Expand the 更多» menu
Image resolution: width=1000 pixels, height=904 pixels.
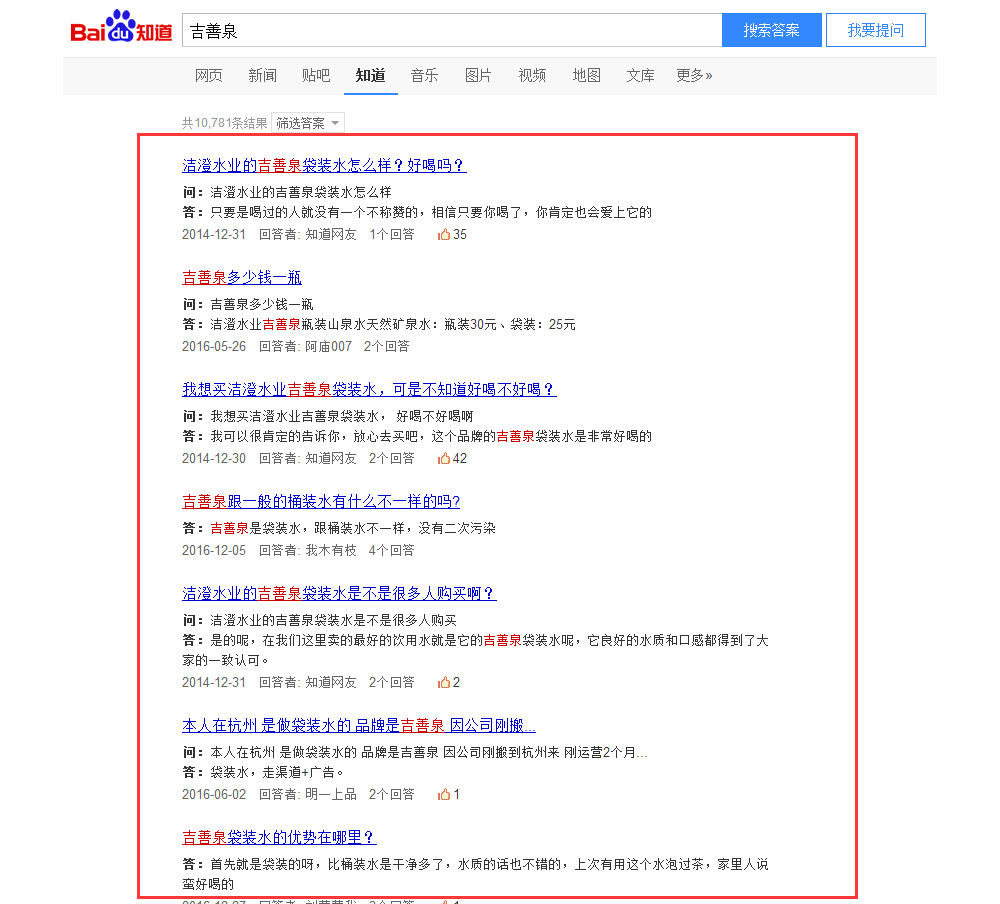pyautogui.click(x=695, y=76)
